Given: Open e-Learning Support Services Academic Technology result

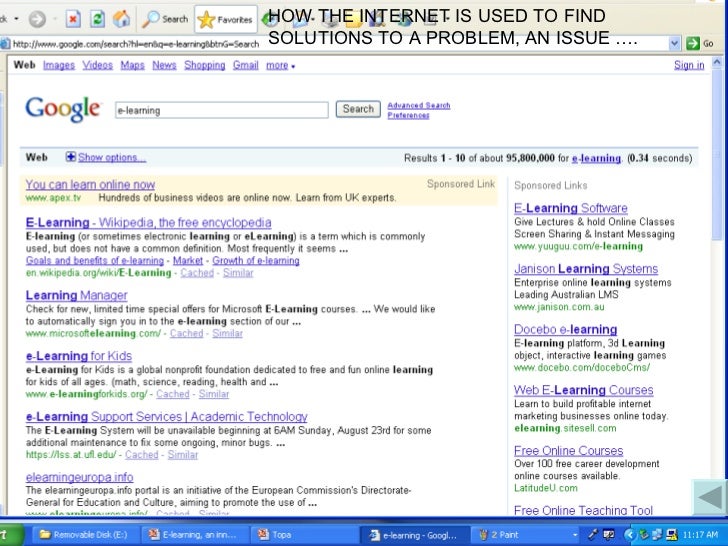Looking at the screenshot, I should coord(167,416).
